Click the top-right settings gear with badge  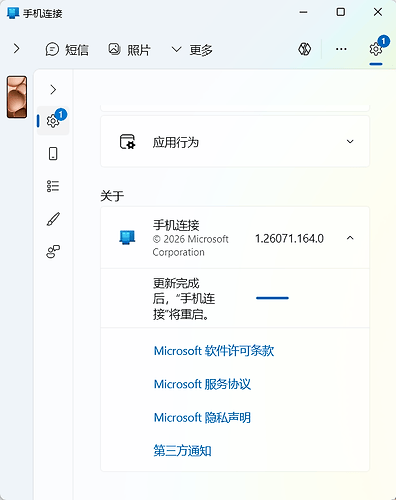pos(376,49)
